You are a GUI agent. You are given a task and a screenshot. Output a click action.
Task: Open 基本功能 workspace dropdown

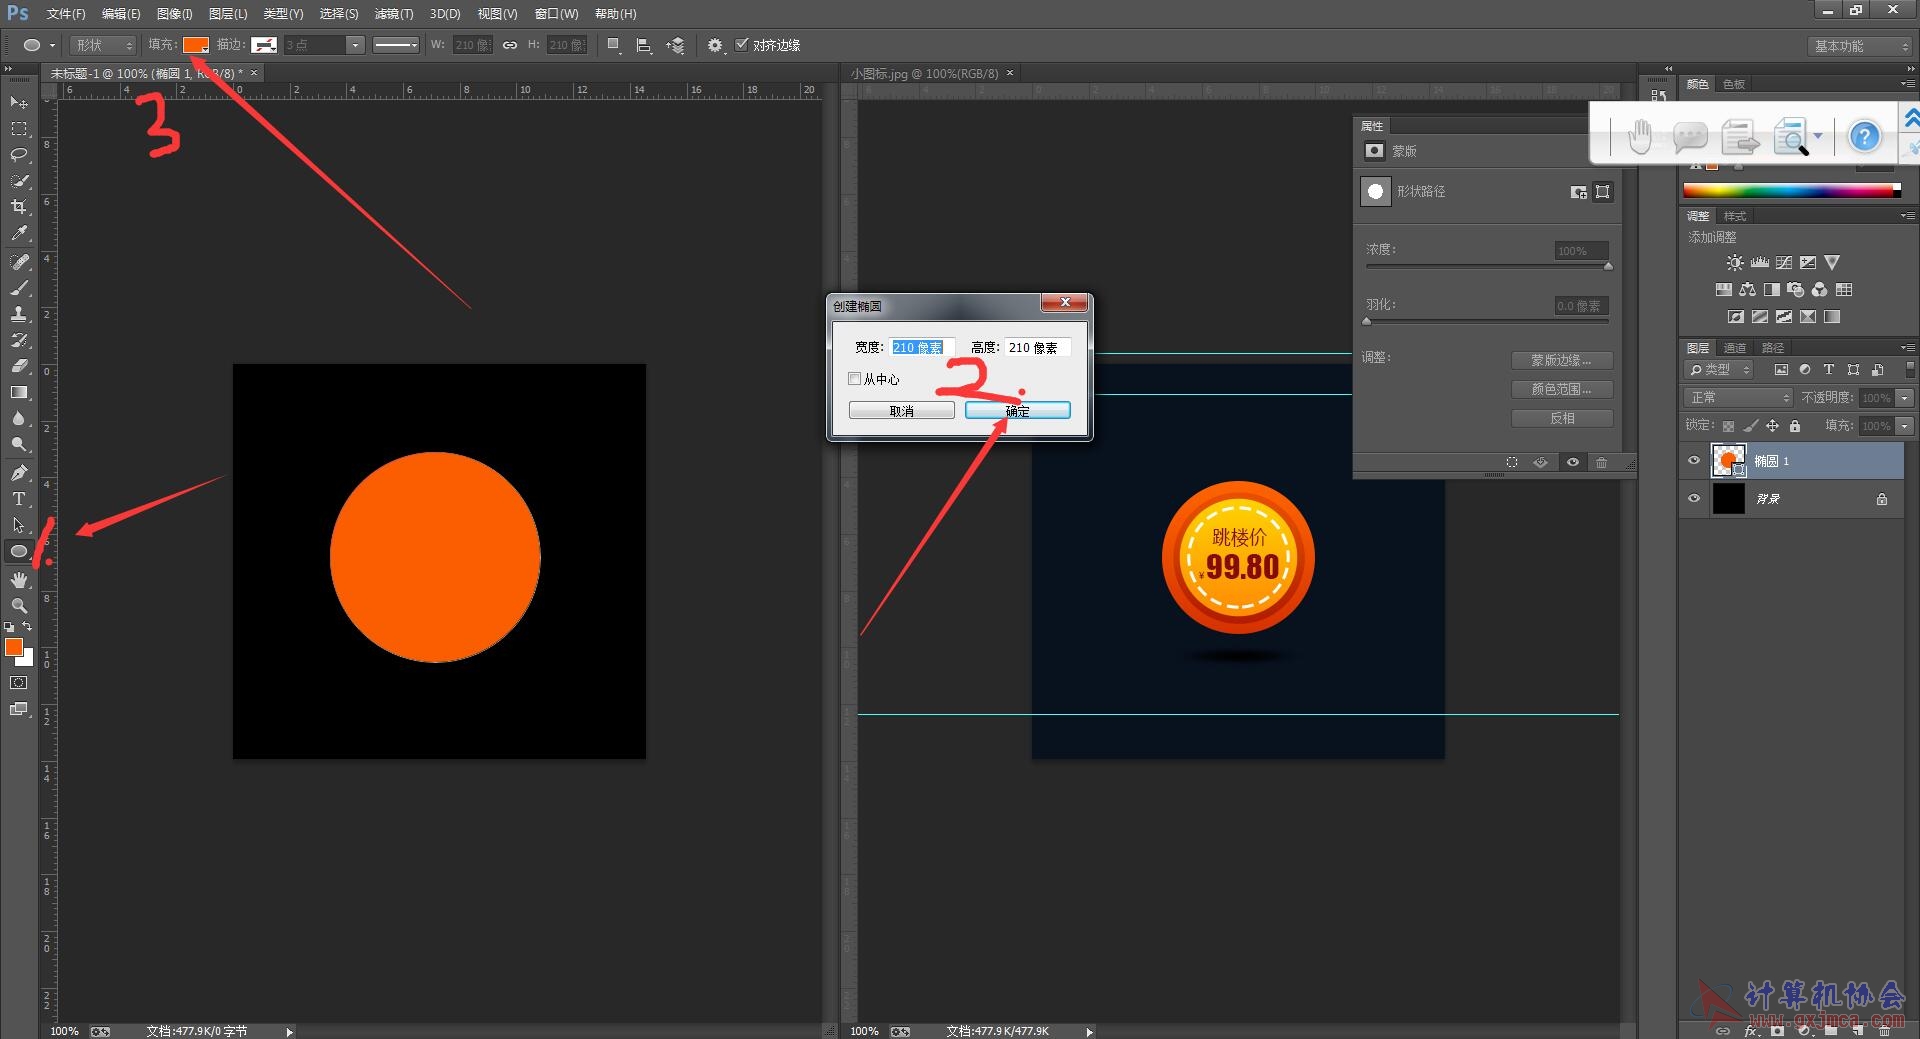click(1861, 46)
